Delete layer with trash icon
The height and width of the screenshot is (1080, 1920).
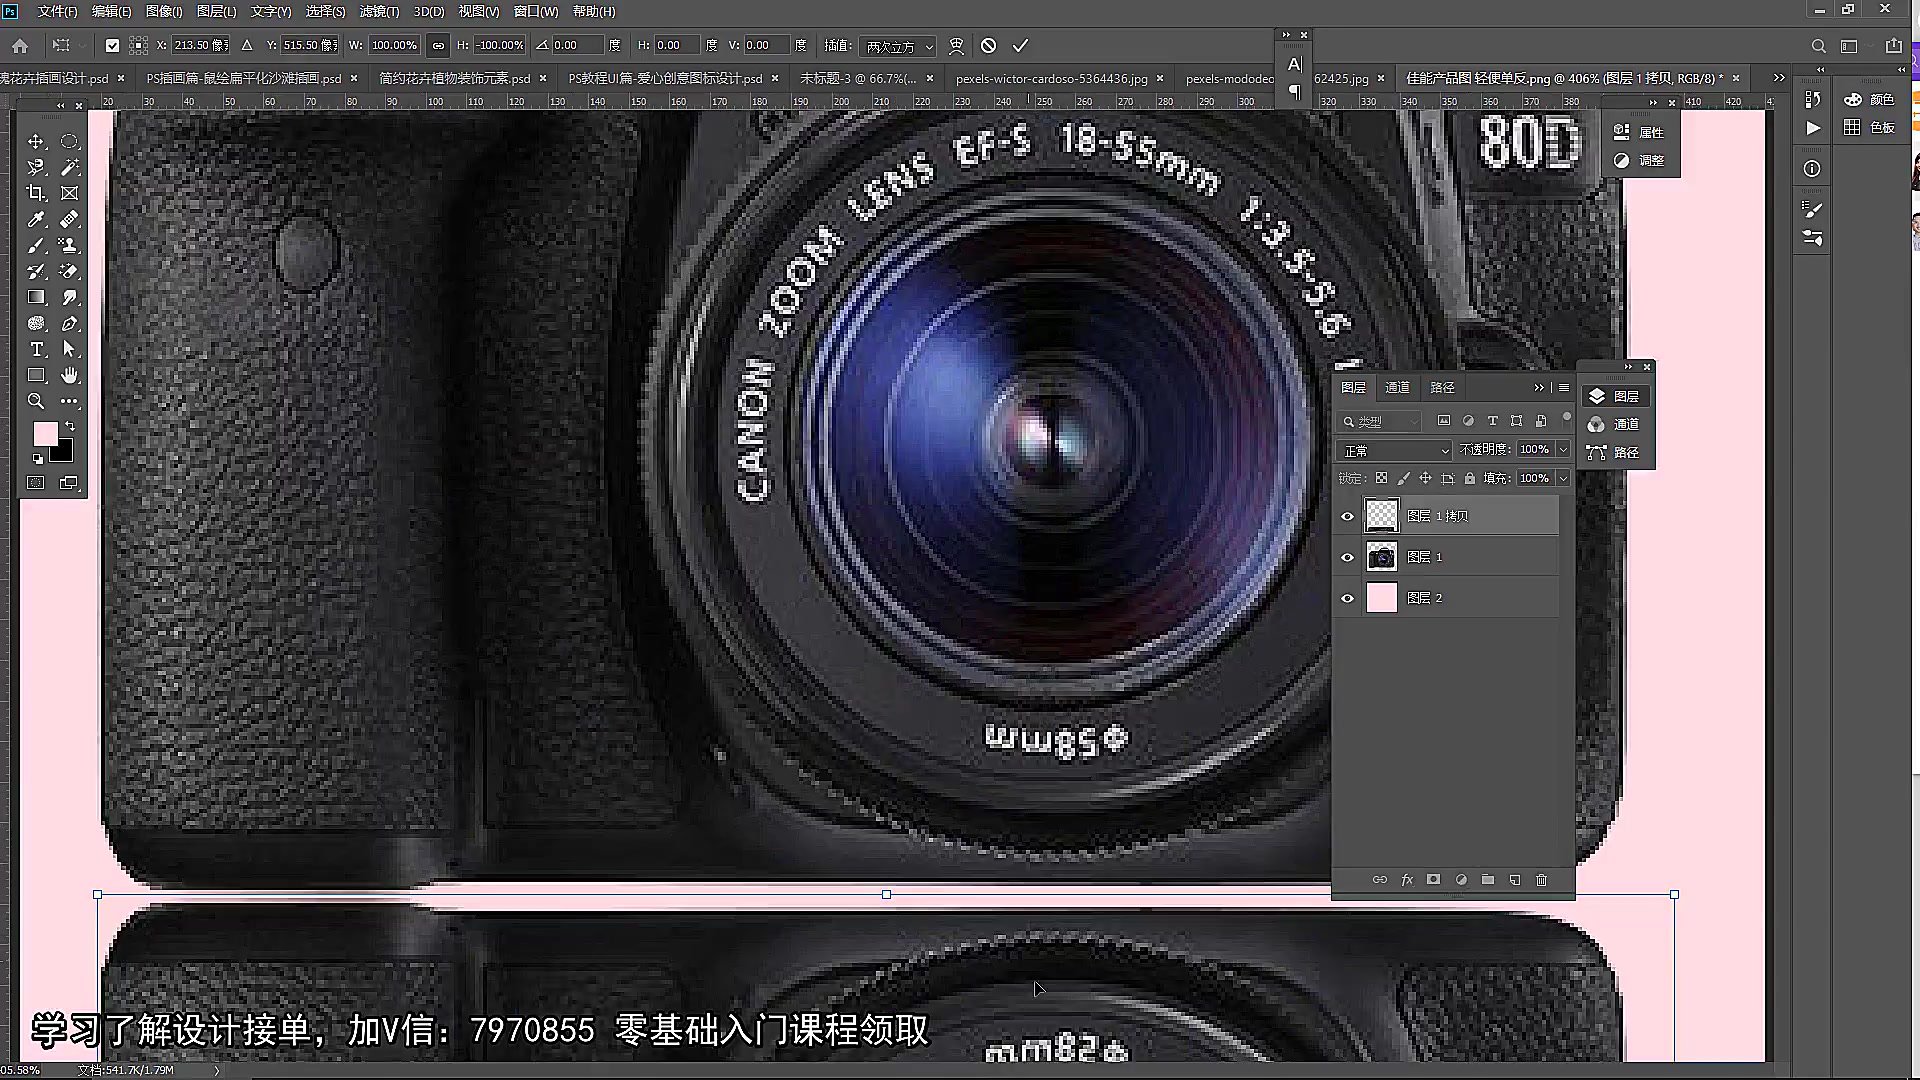click(1541, 880)
